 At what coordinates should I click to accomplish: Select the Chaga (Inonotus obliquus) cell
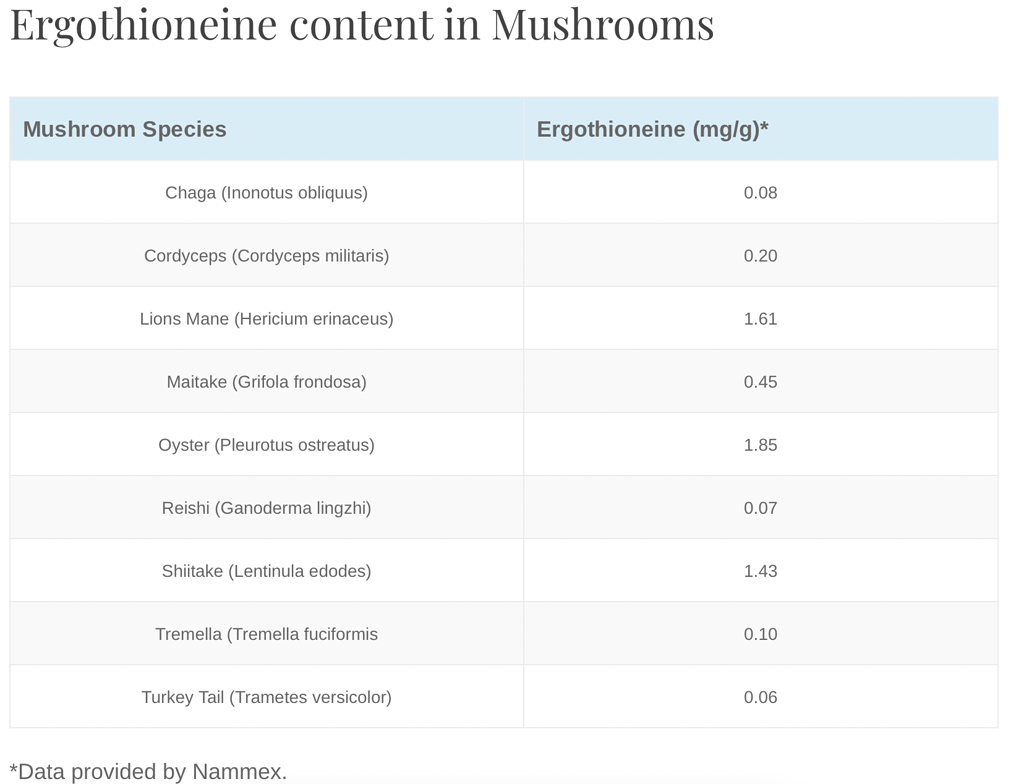[x=266, y=193]
